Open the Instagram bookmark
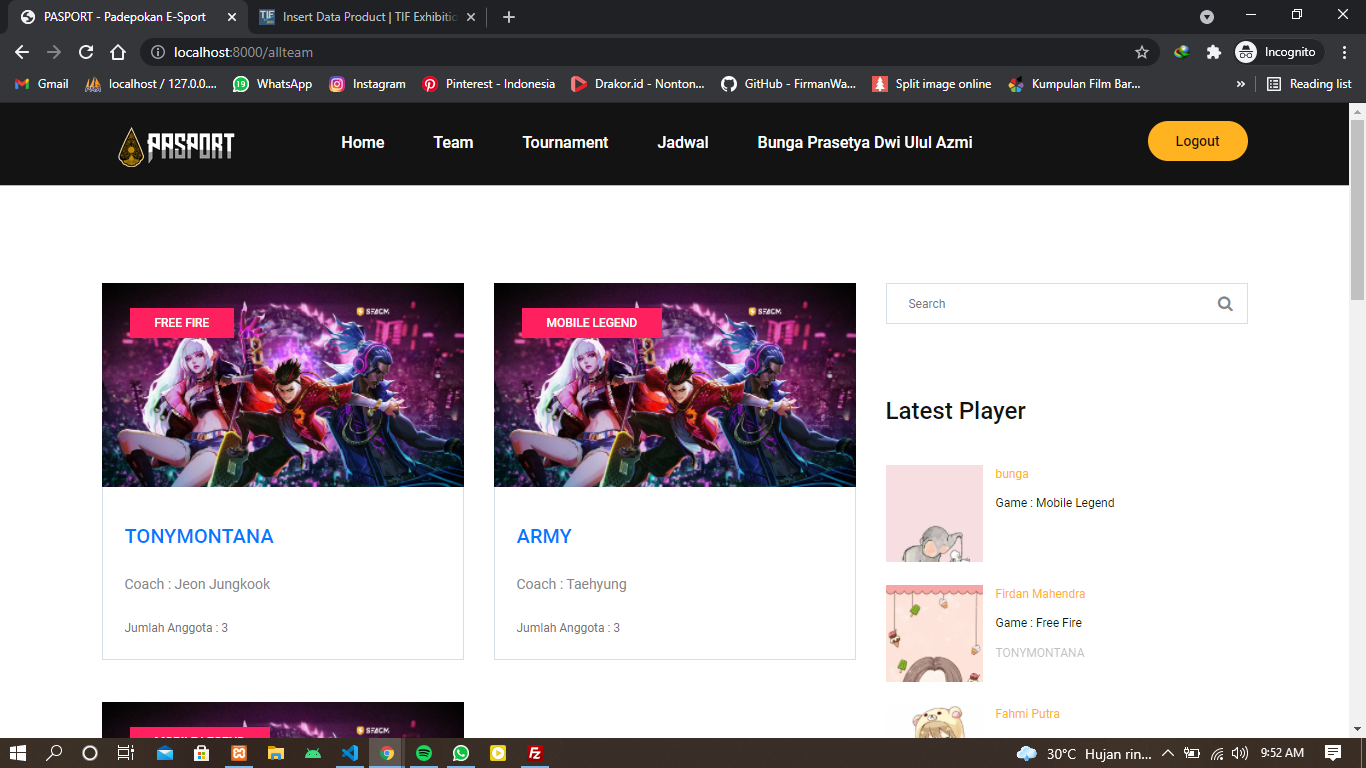This screenshot has height=768, width=1366. tap(367, 84)
